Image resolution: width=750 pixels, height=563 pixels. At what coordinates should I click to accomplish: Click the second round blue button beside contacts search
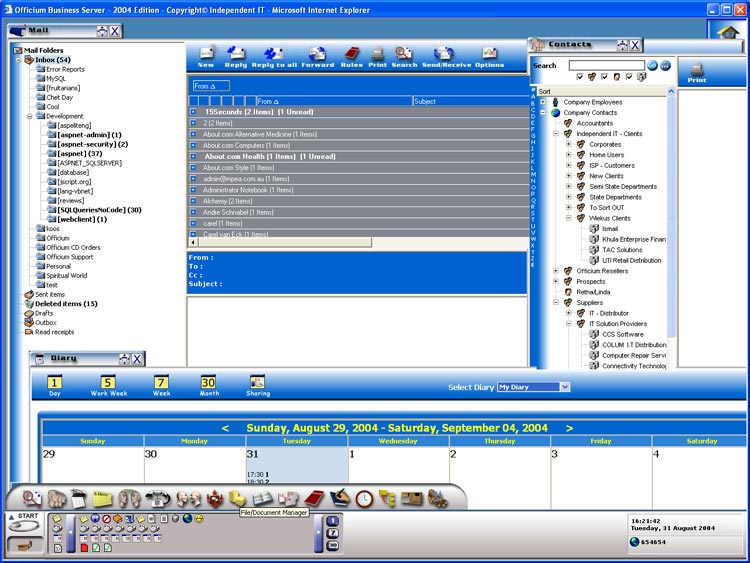[665, 66]
